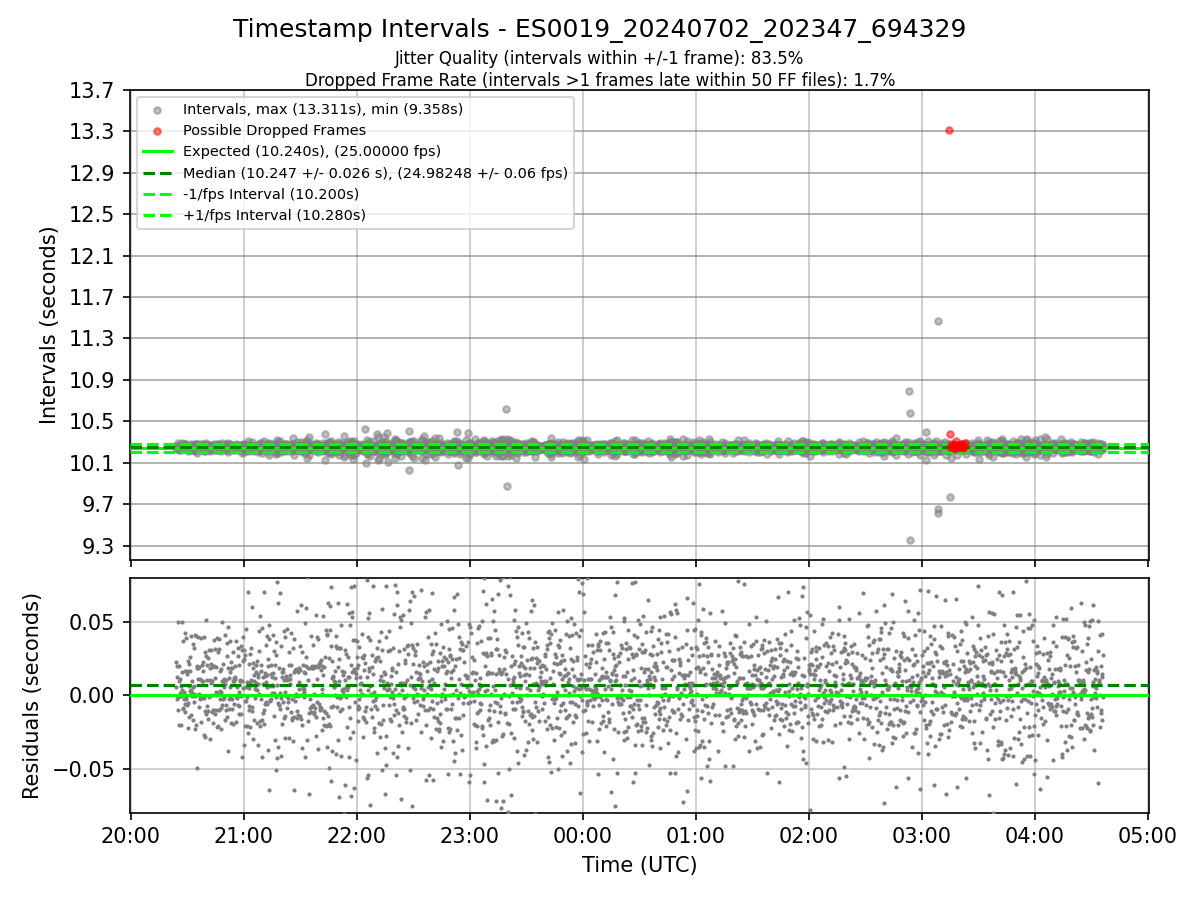Click legend entry 'Median (10.247 +/- 0.026 s)'
The height and width of the screenshot is (900, 1200).
tap(375, 173)
